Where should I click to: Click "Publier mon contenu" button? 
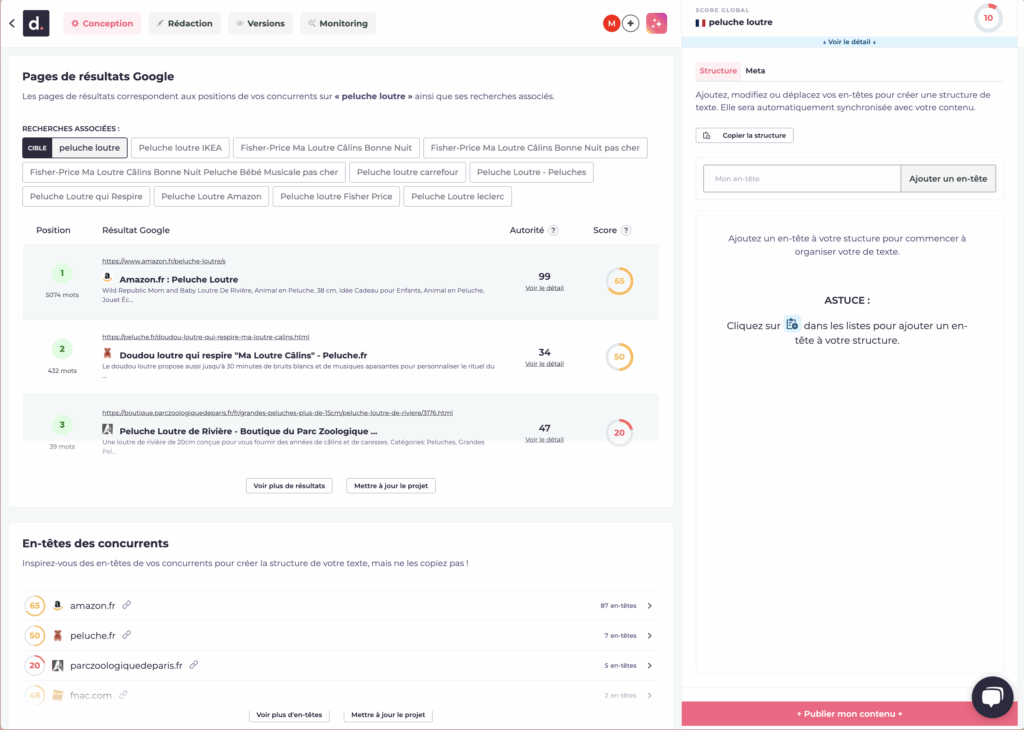[x=849, y=714]
